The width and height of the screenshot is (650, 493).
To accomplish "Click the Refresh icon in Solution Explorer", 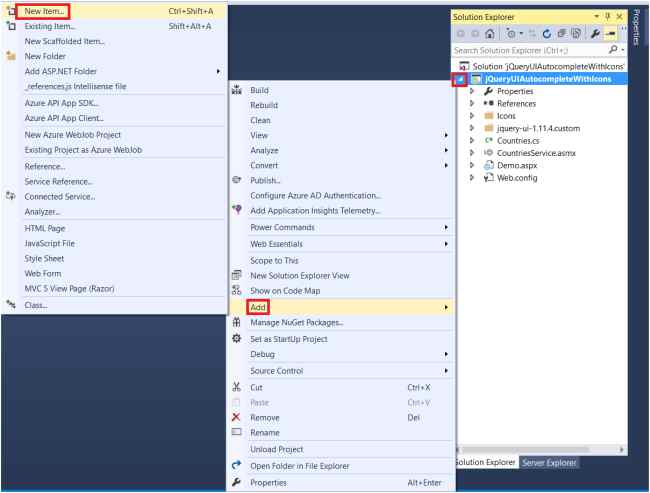I will coord(547,34).
